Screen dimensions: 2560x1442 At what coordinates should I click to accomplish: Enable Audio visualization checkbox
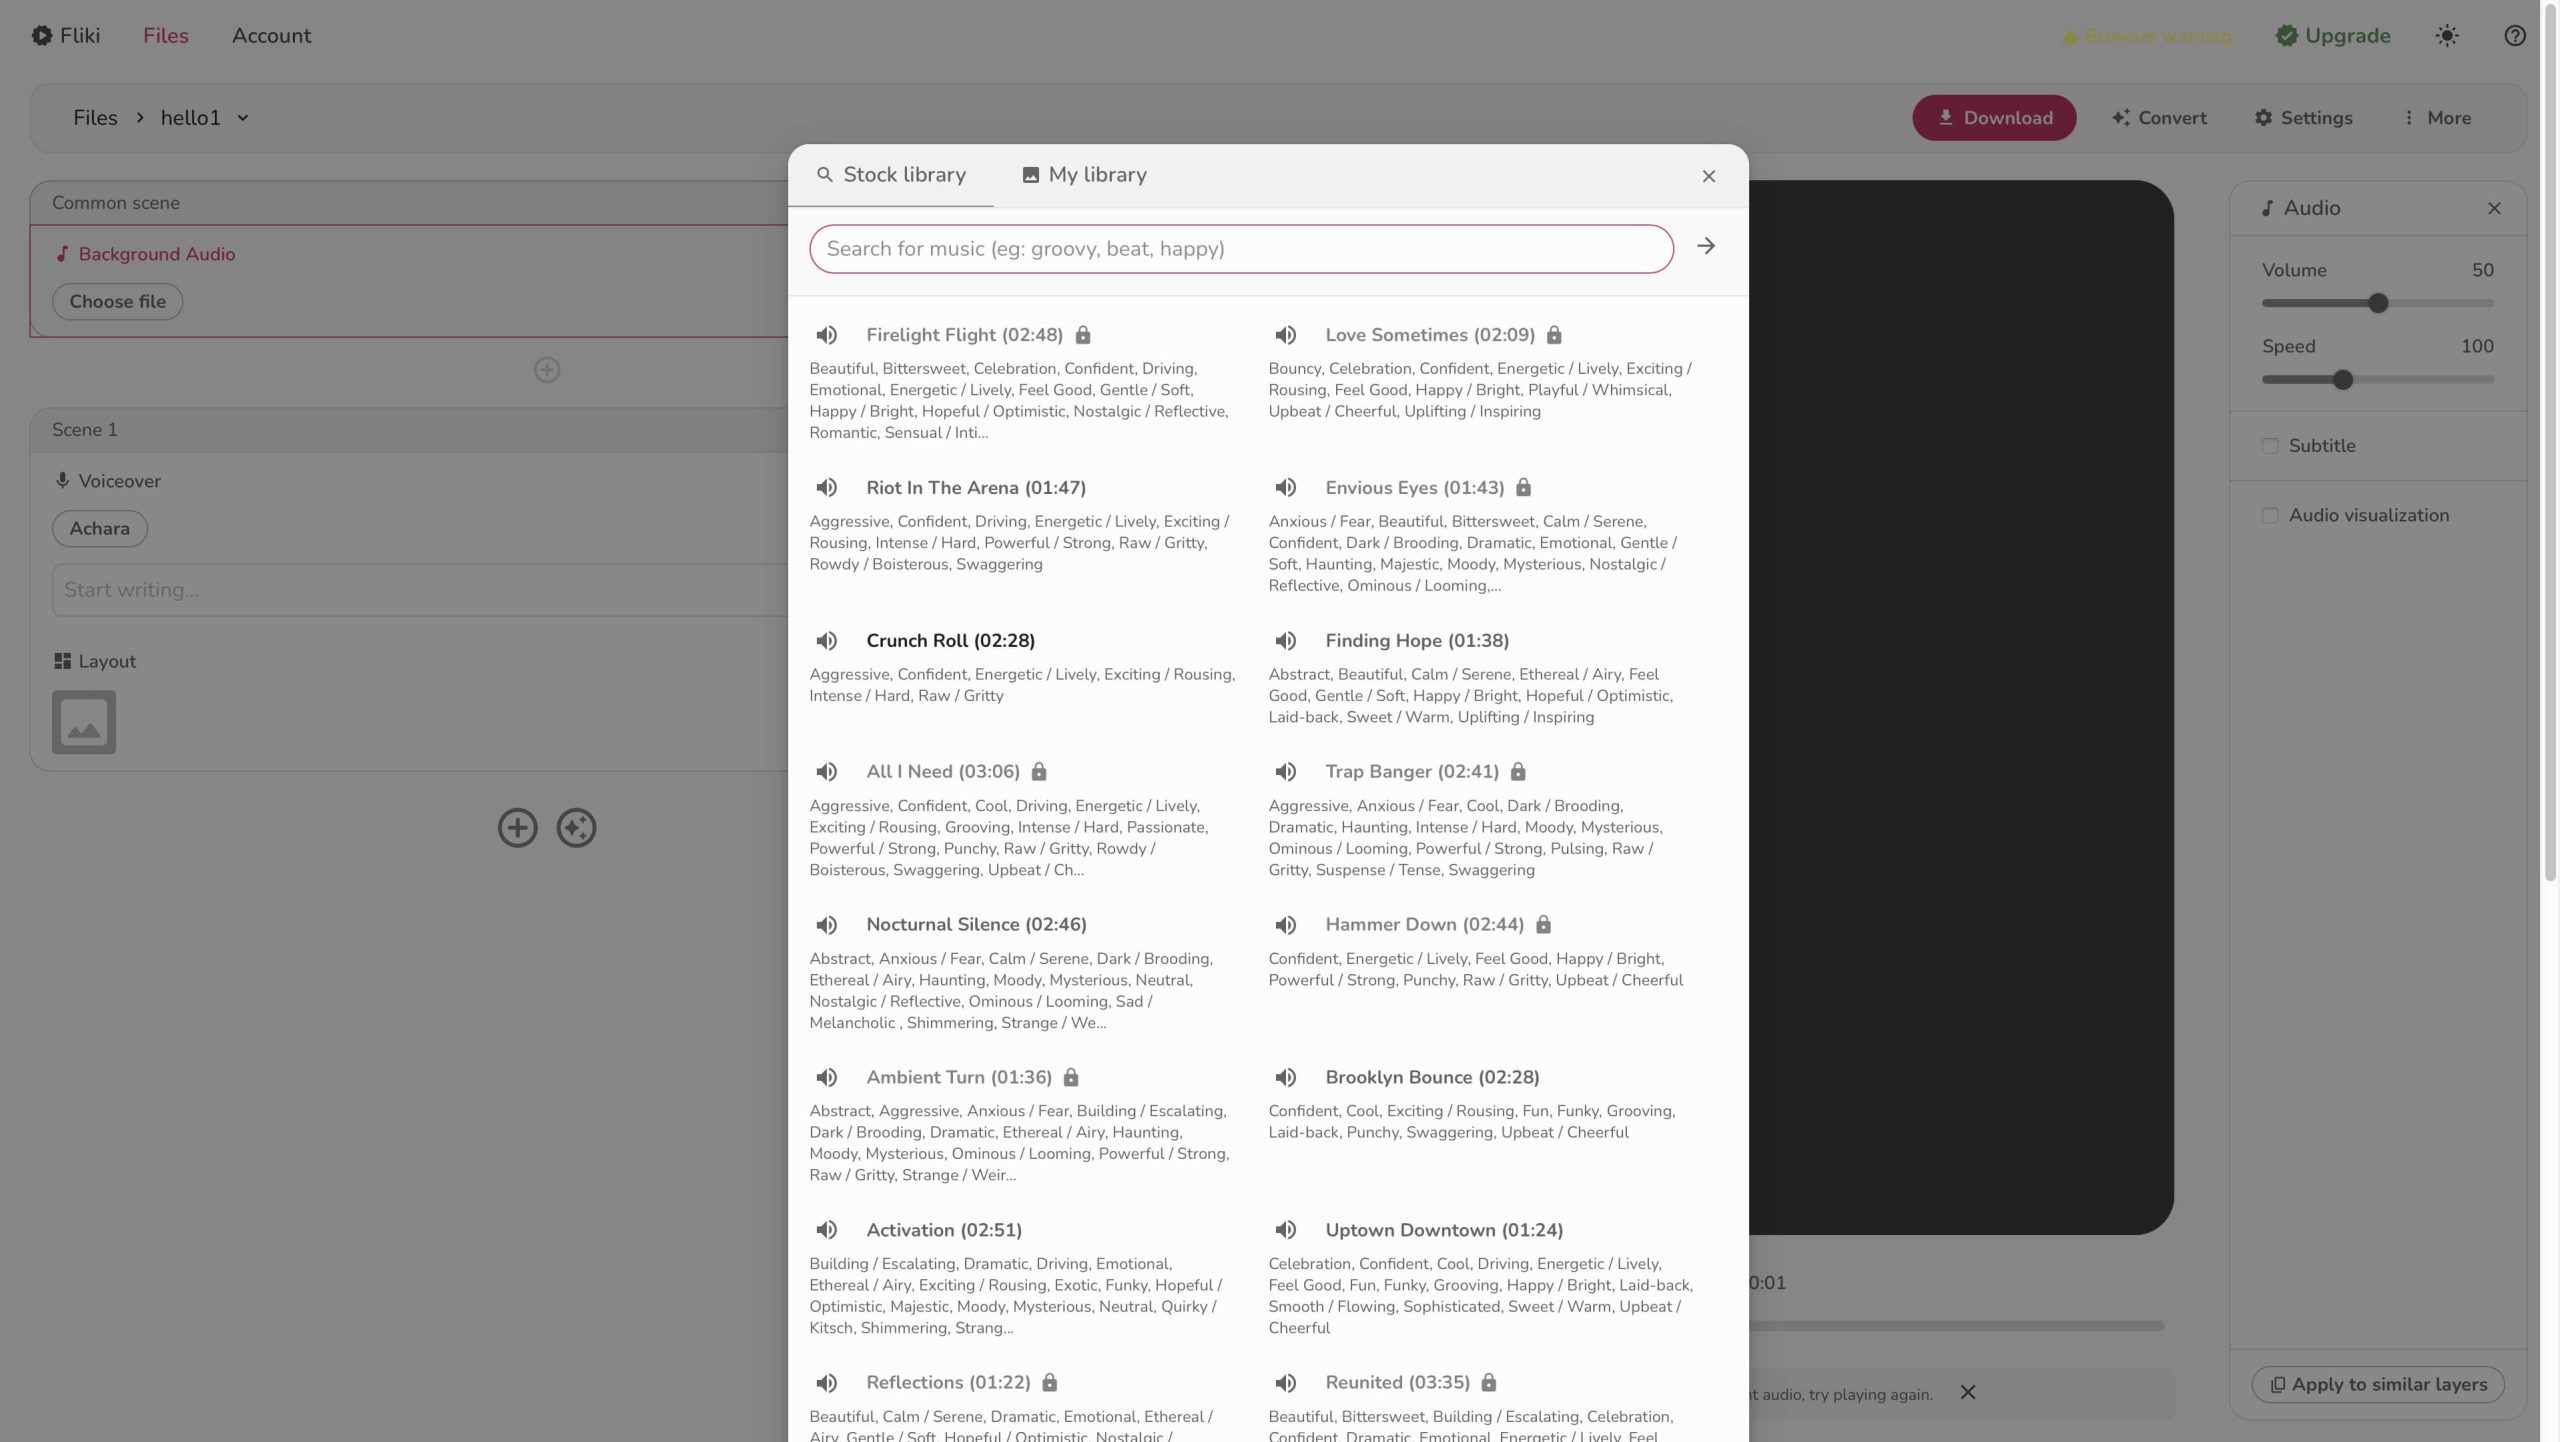[x=2270, y=516]
